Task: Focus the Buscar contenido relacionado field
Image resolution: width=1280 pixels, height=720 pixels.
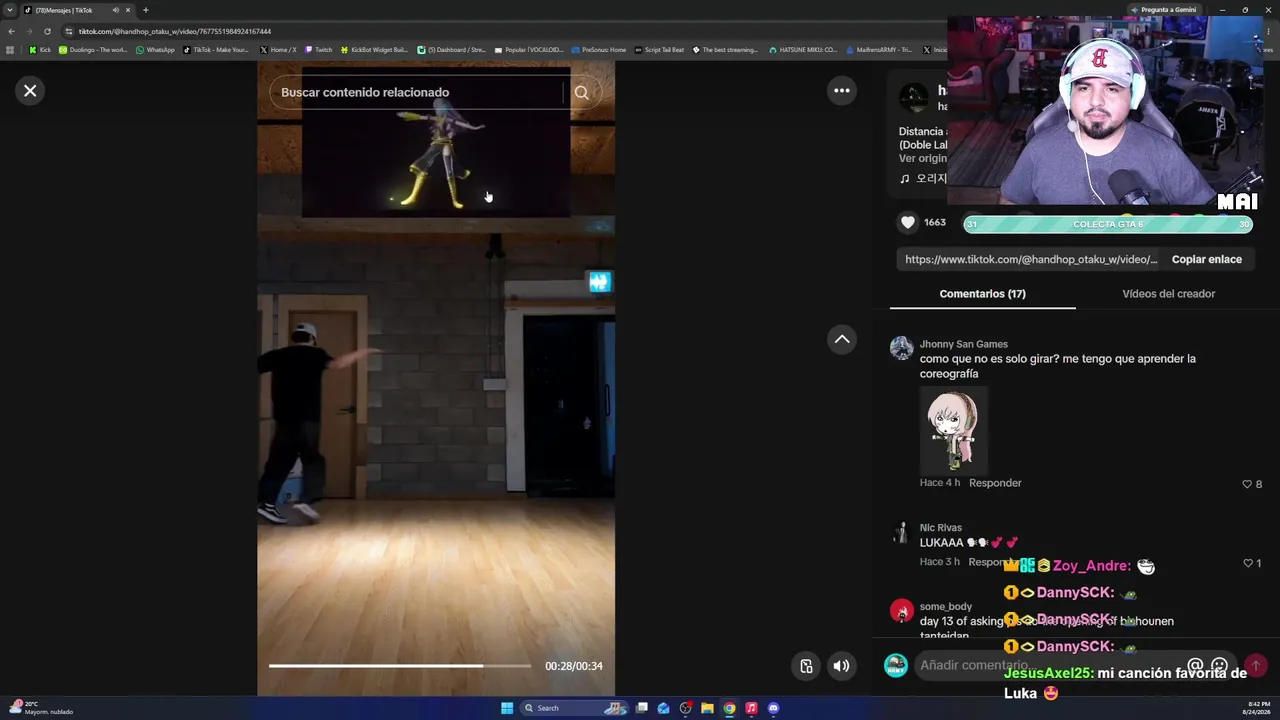Action: click(415, 92)
